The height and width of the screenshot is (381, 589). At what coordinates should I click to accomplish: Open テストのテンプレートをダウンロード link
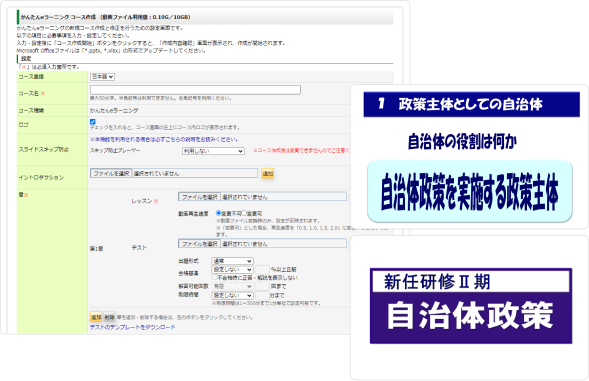(132, 327)
